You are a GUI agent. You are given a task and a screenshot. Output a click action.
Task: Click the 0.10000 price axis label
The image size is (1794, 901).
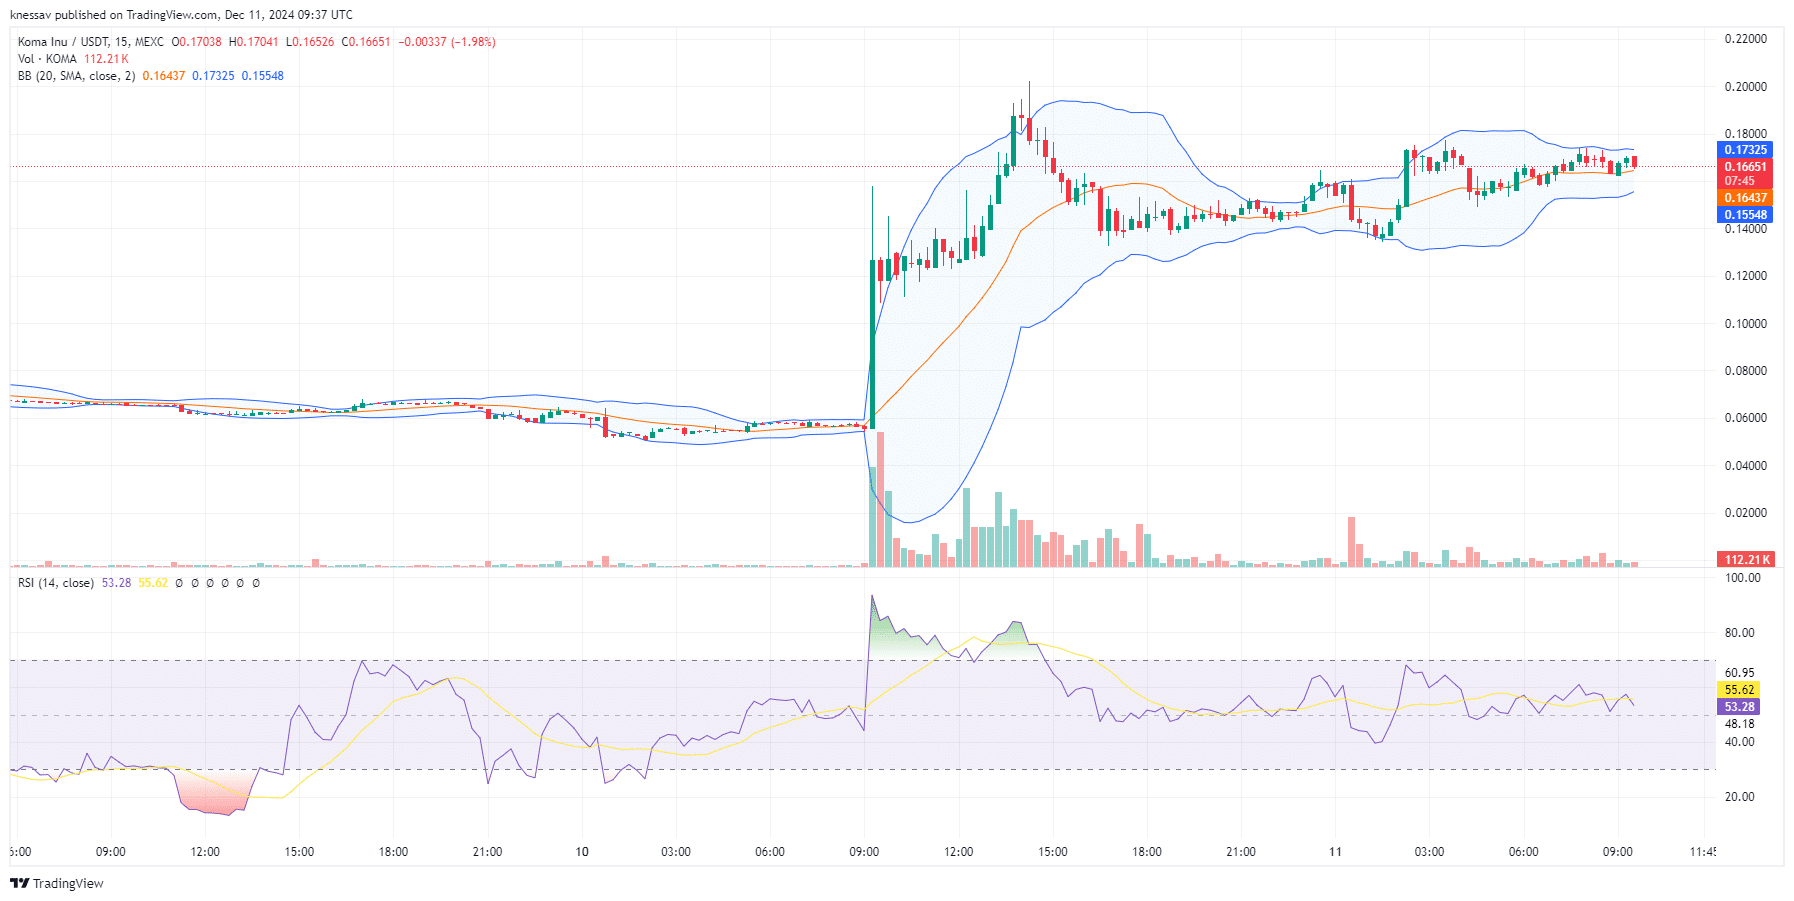click(1745, 324)
